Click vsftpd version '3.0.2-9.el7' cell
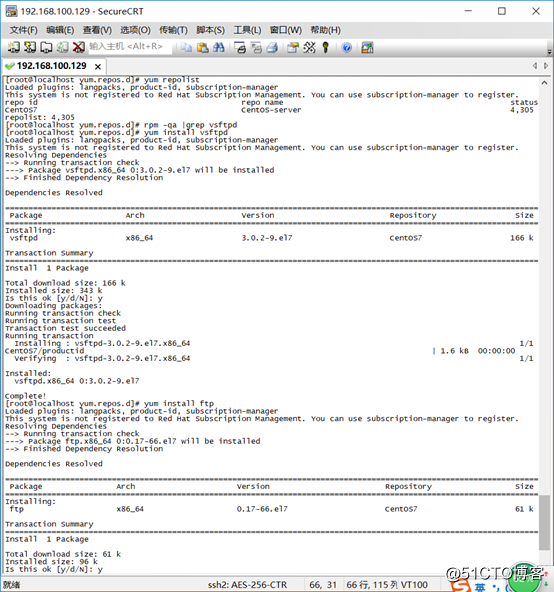Viewport: 554px width, 592px height. click(267, 238)
